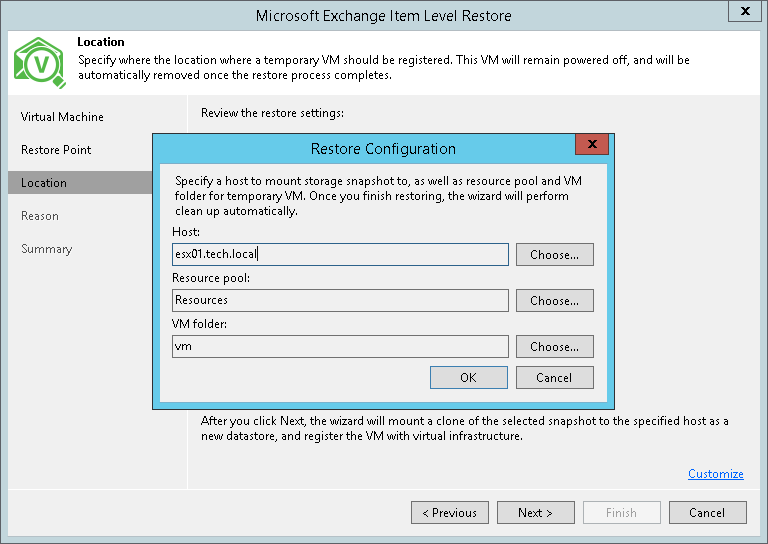Go to the Restore Point step
The width and height of the screenshot is (768, 544).
(56, 150)
